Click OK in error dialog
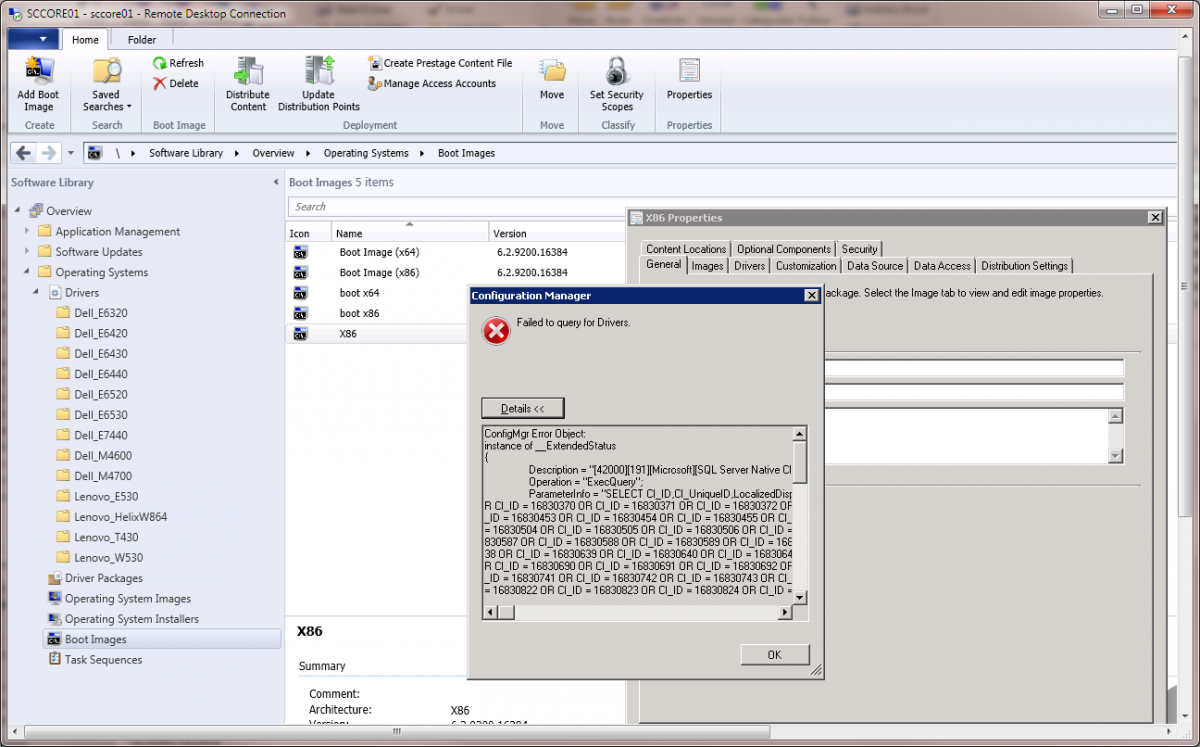The image size is (1200, 747). coord(775,655)
